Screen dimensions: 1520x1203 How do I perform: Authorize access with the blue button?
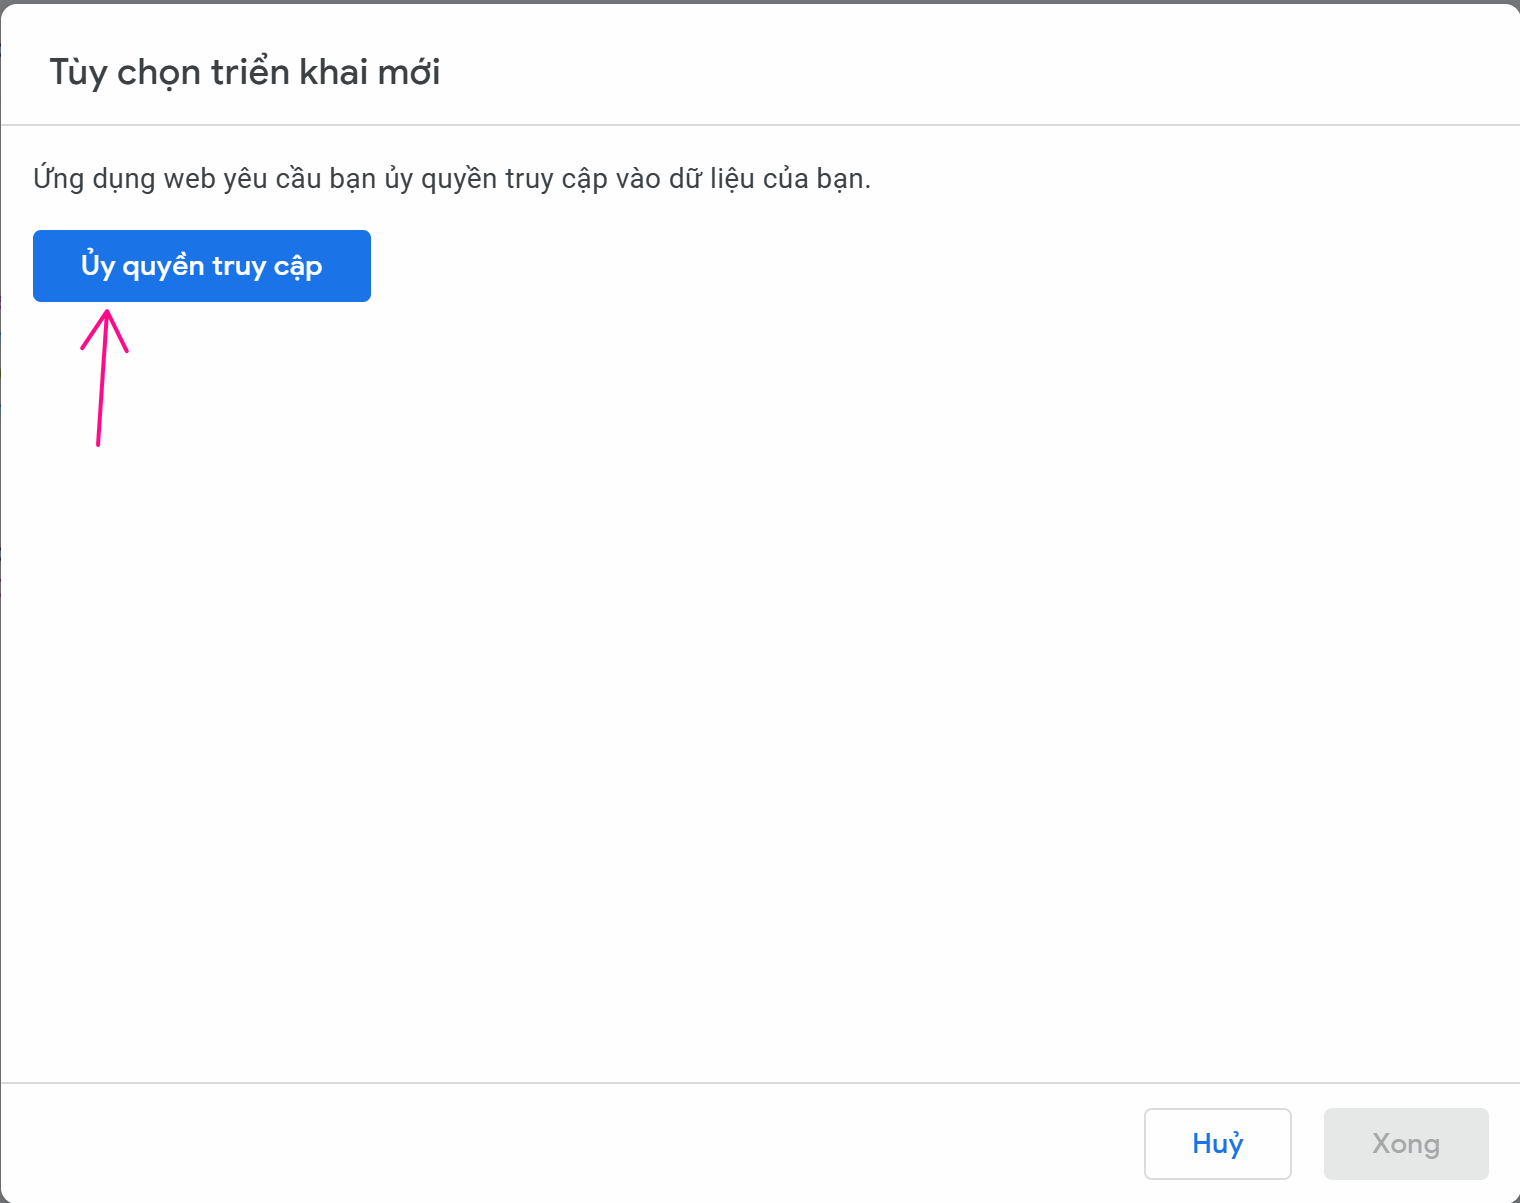coord(201,266)
